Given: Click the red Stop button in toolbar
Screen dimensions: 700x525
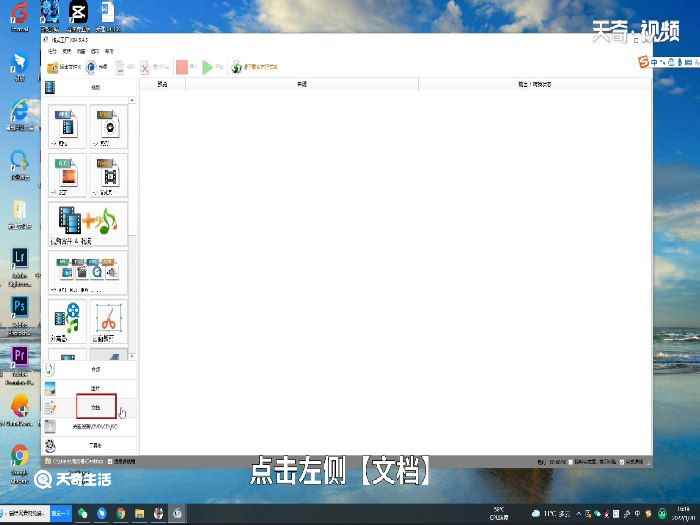Looking at the screenshot, I should (182, 67).
